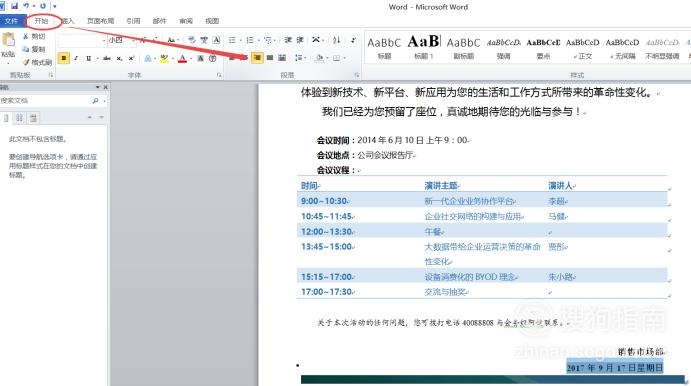The height and width of the screenshot is (386, 691).
Task: Click the line spacing icon
Action: tap(298, 58)
